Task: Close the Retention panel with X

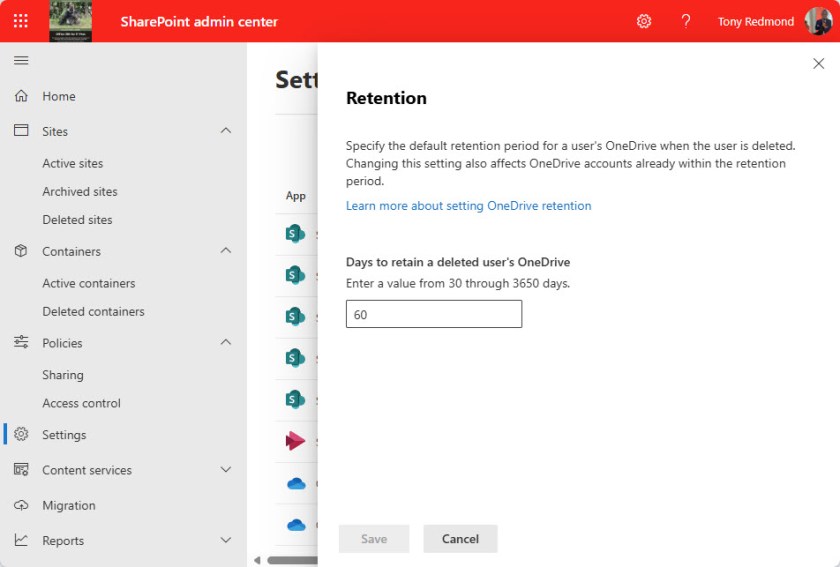Action: point(818,63)
